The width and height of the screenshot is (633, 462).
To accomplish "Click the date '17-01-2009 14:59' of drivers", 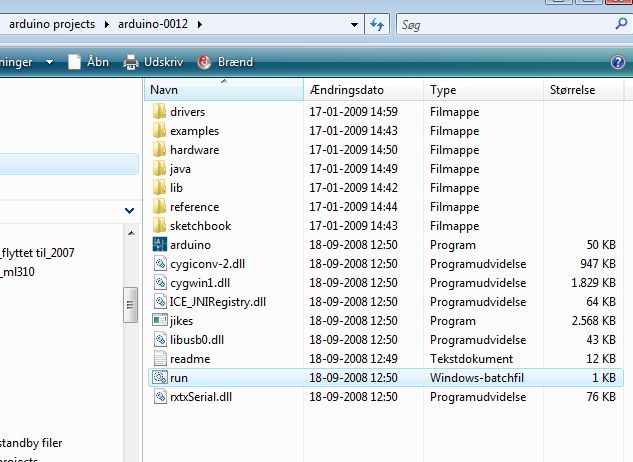I will click(353, 111).
